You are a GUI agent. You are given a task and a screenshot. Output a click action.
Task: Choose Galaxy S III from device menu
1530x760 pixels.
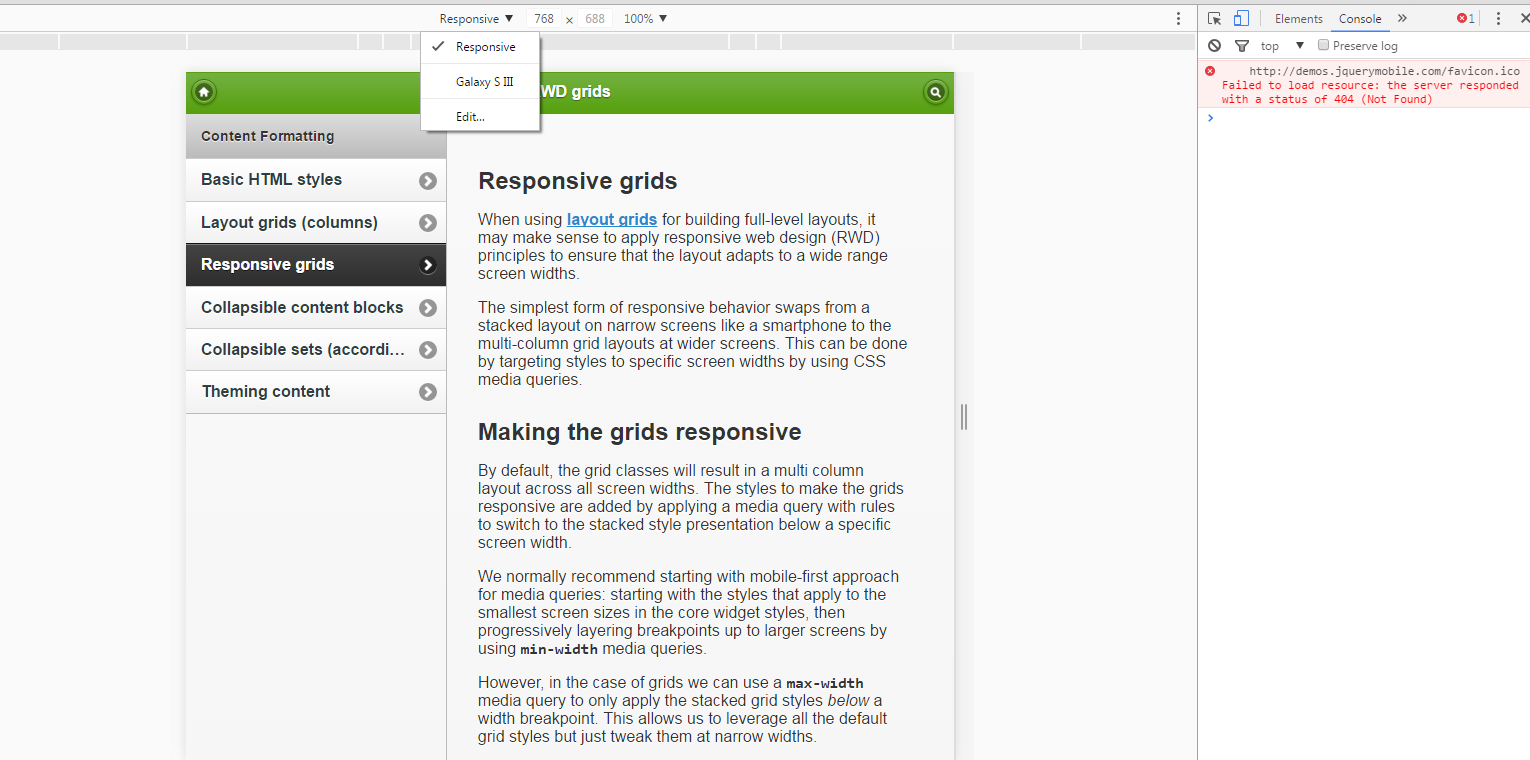[480, 82]
